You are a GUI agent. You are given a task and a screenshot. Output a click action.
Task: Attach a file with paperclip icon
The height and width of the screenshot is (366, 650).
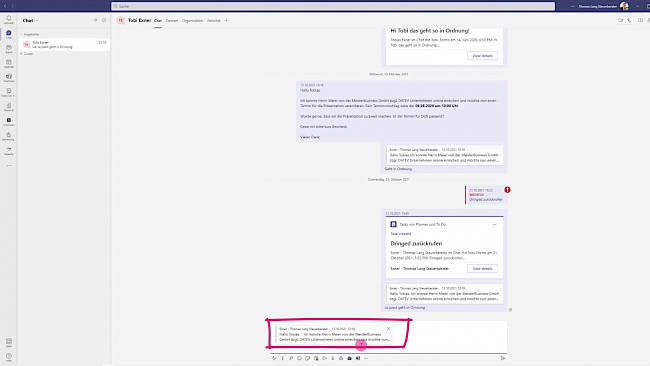[x=291, y=358]
